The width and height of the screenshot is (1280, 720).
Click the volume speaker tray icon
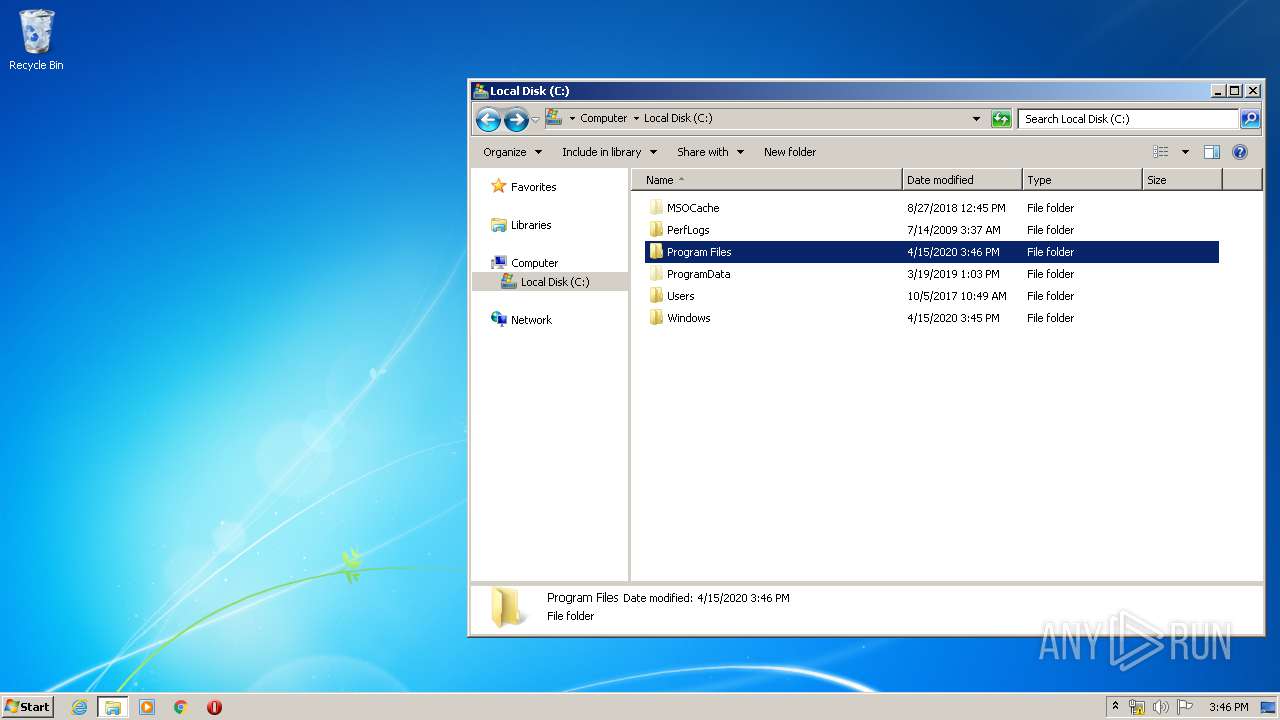coord(1161,707)
